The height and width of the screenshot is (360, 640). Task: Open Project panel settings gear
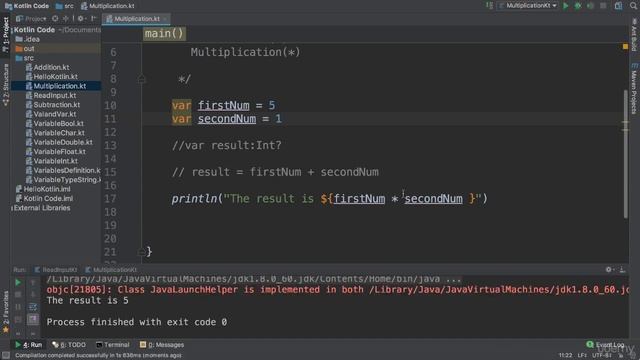click(x=81, y=19)
